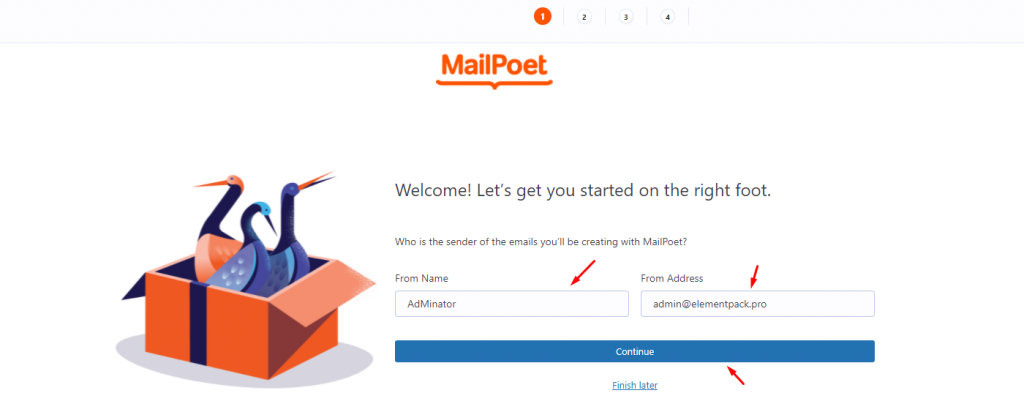Click the sender question text
1024x404 pixels.
pyautogui.click(x=541, y=242)
